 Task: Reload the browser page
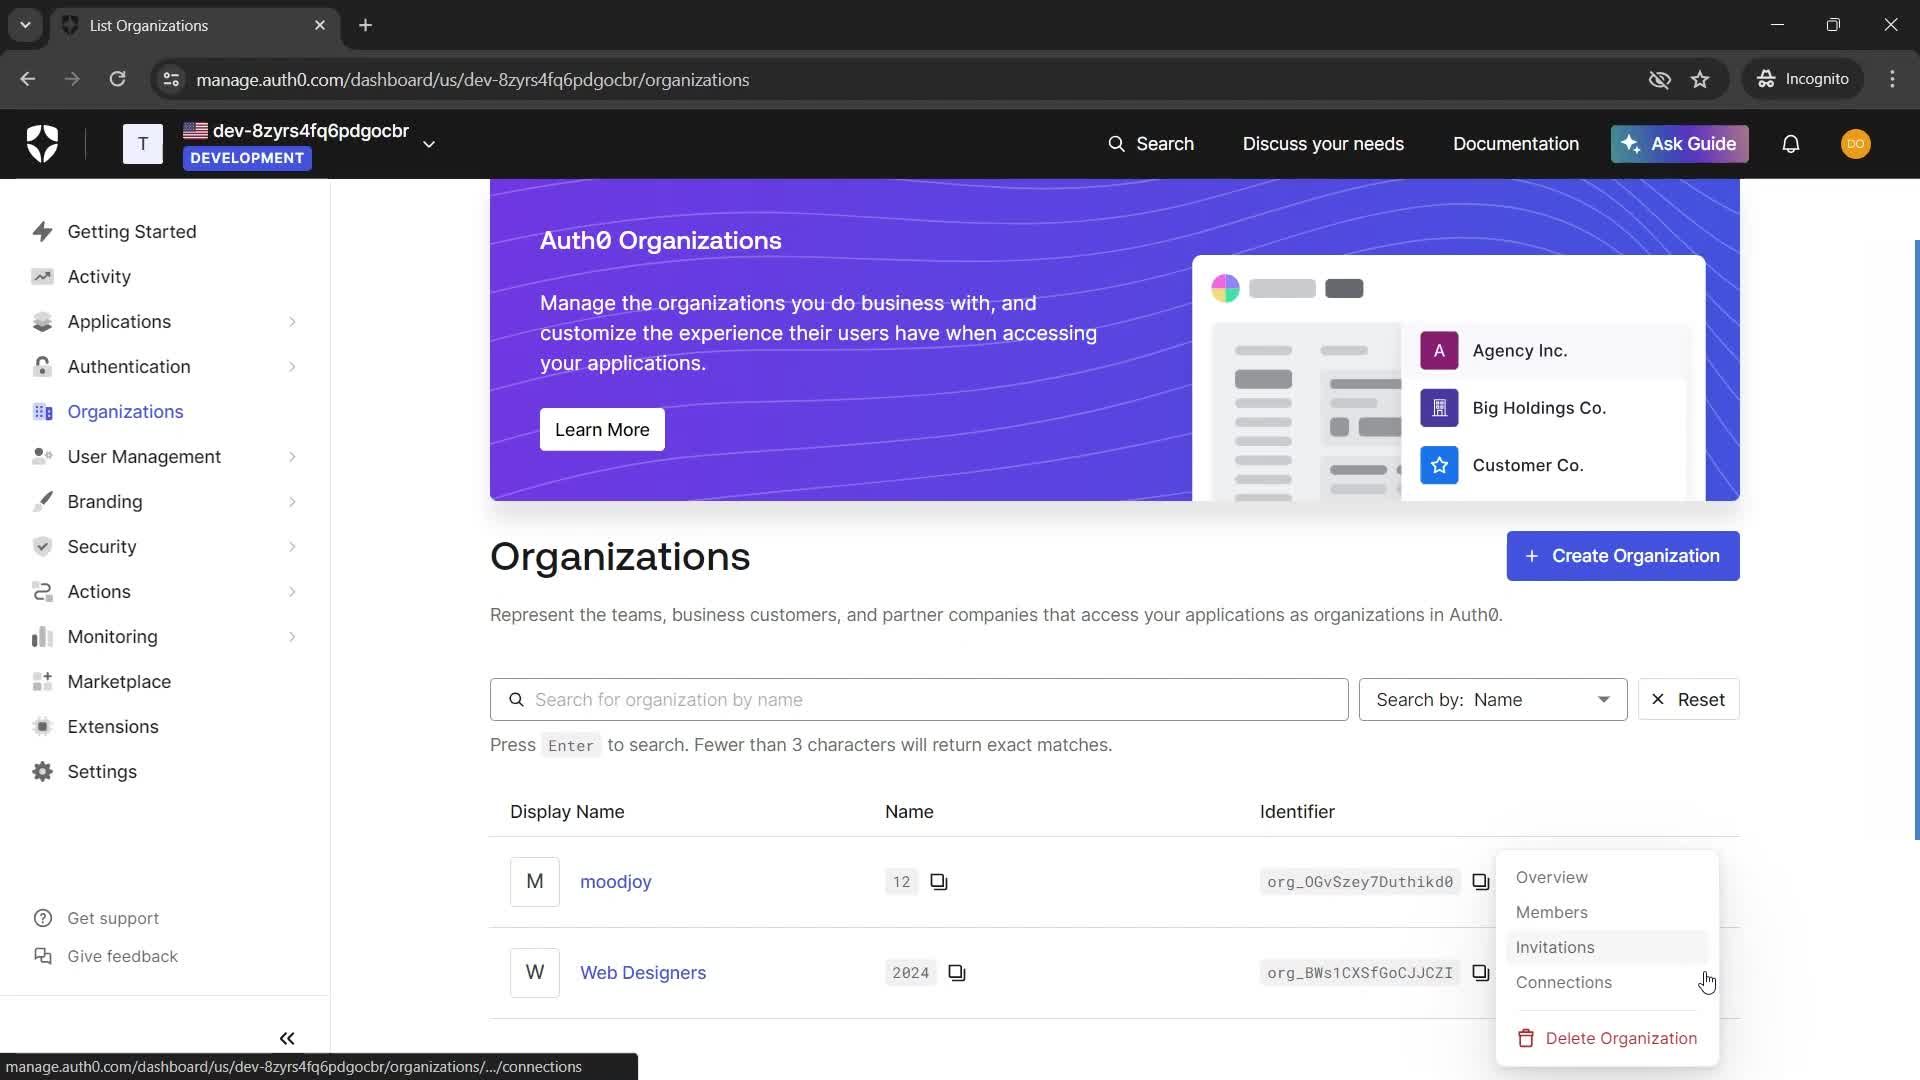117,80
